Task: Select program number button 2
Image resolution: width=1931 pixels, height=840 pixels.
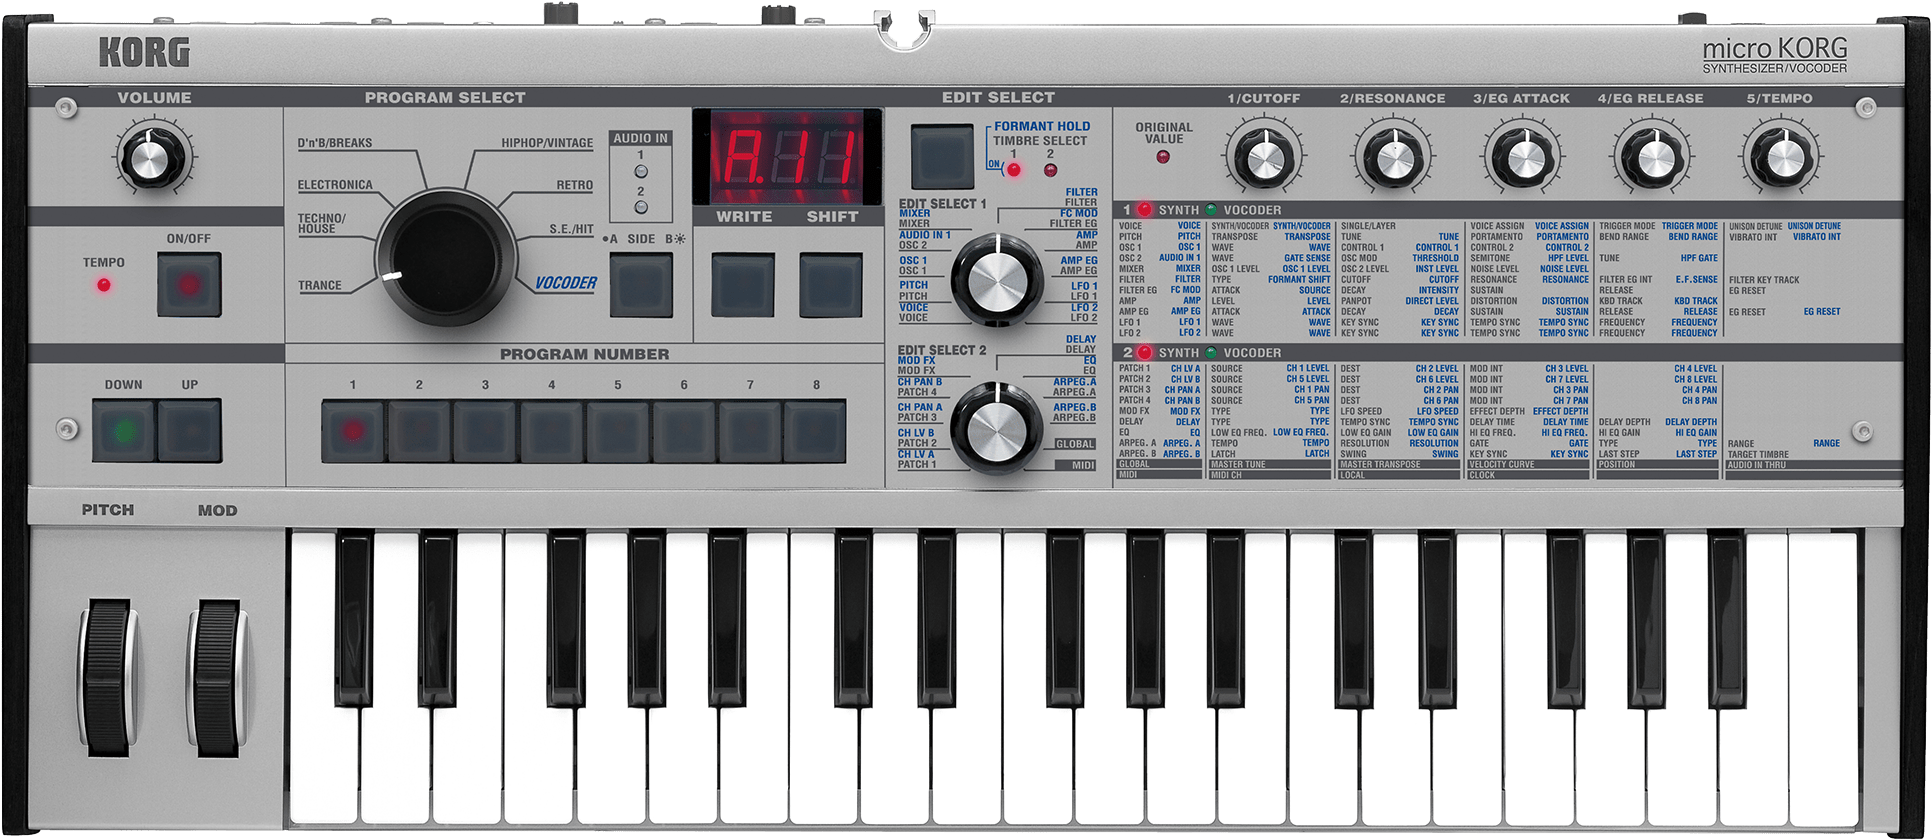Action: coord(419,431)
